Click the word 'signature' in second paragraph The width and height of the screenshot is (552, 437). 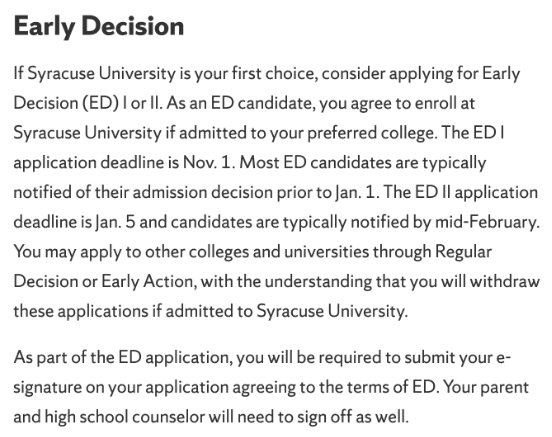click(48, 388)
